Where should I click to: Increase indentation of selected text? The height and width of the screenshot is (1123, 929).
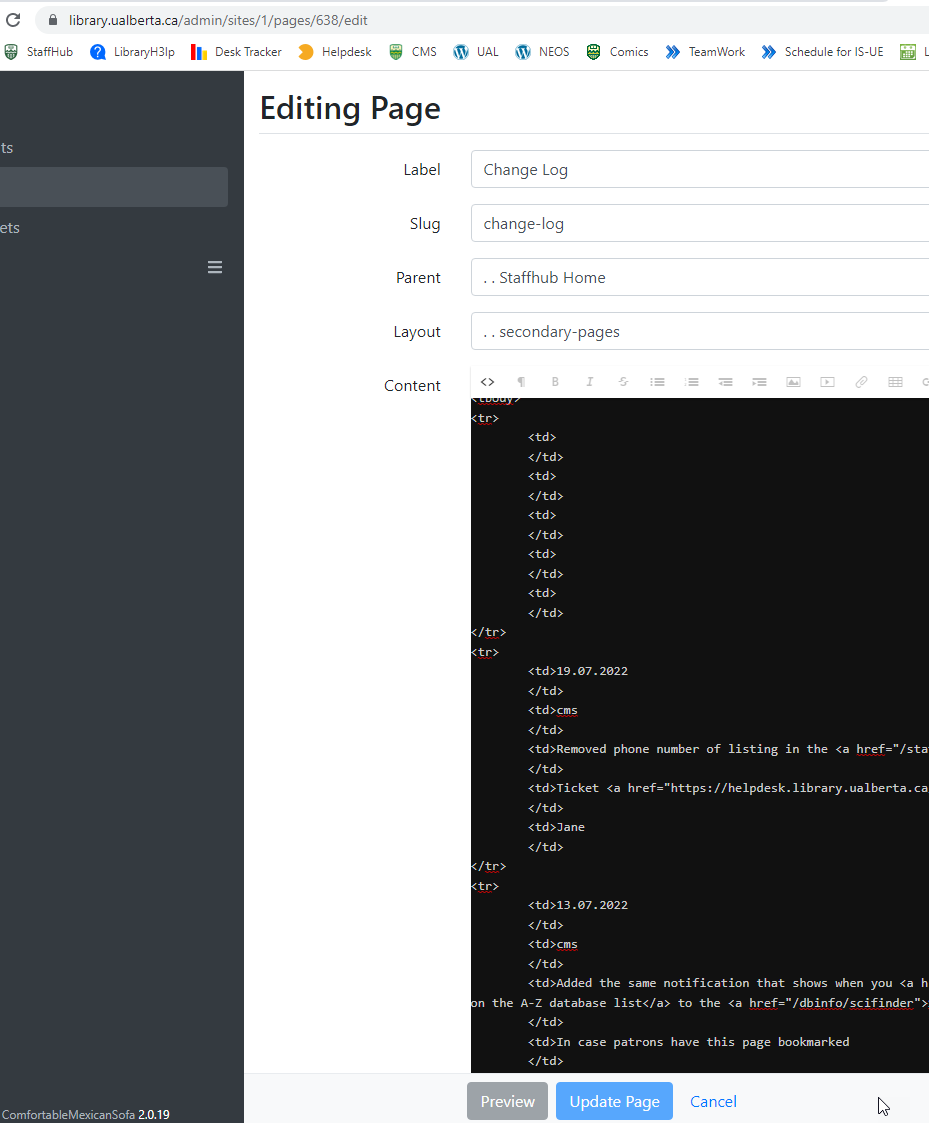click(x=759, y=382)
